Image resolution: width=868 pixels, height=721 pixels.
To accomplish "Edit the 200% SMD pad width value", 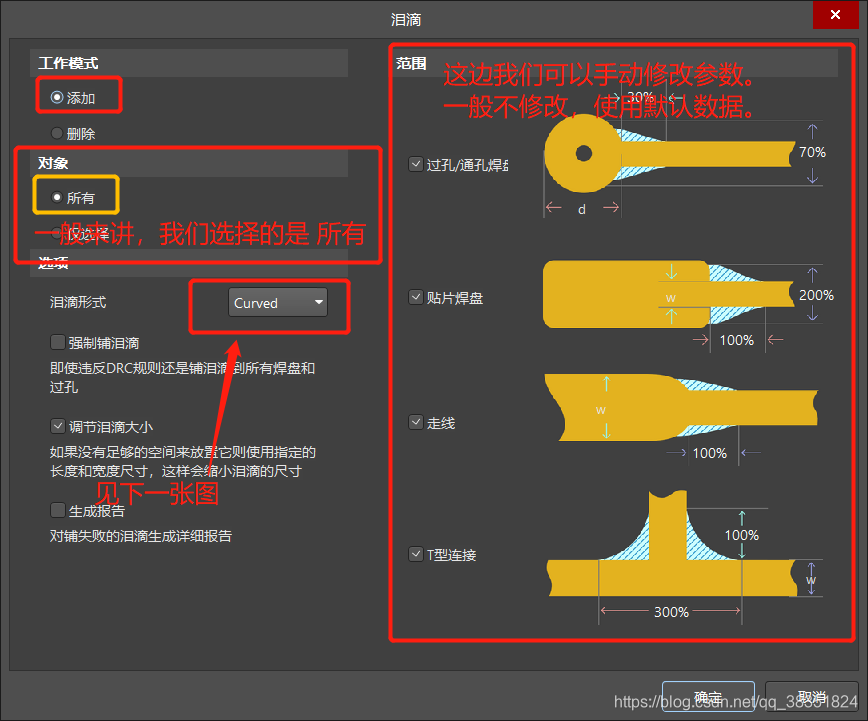I will tap(816, 295).
